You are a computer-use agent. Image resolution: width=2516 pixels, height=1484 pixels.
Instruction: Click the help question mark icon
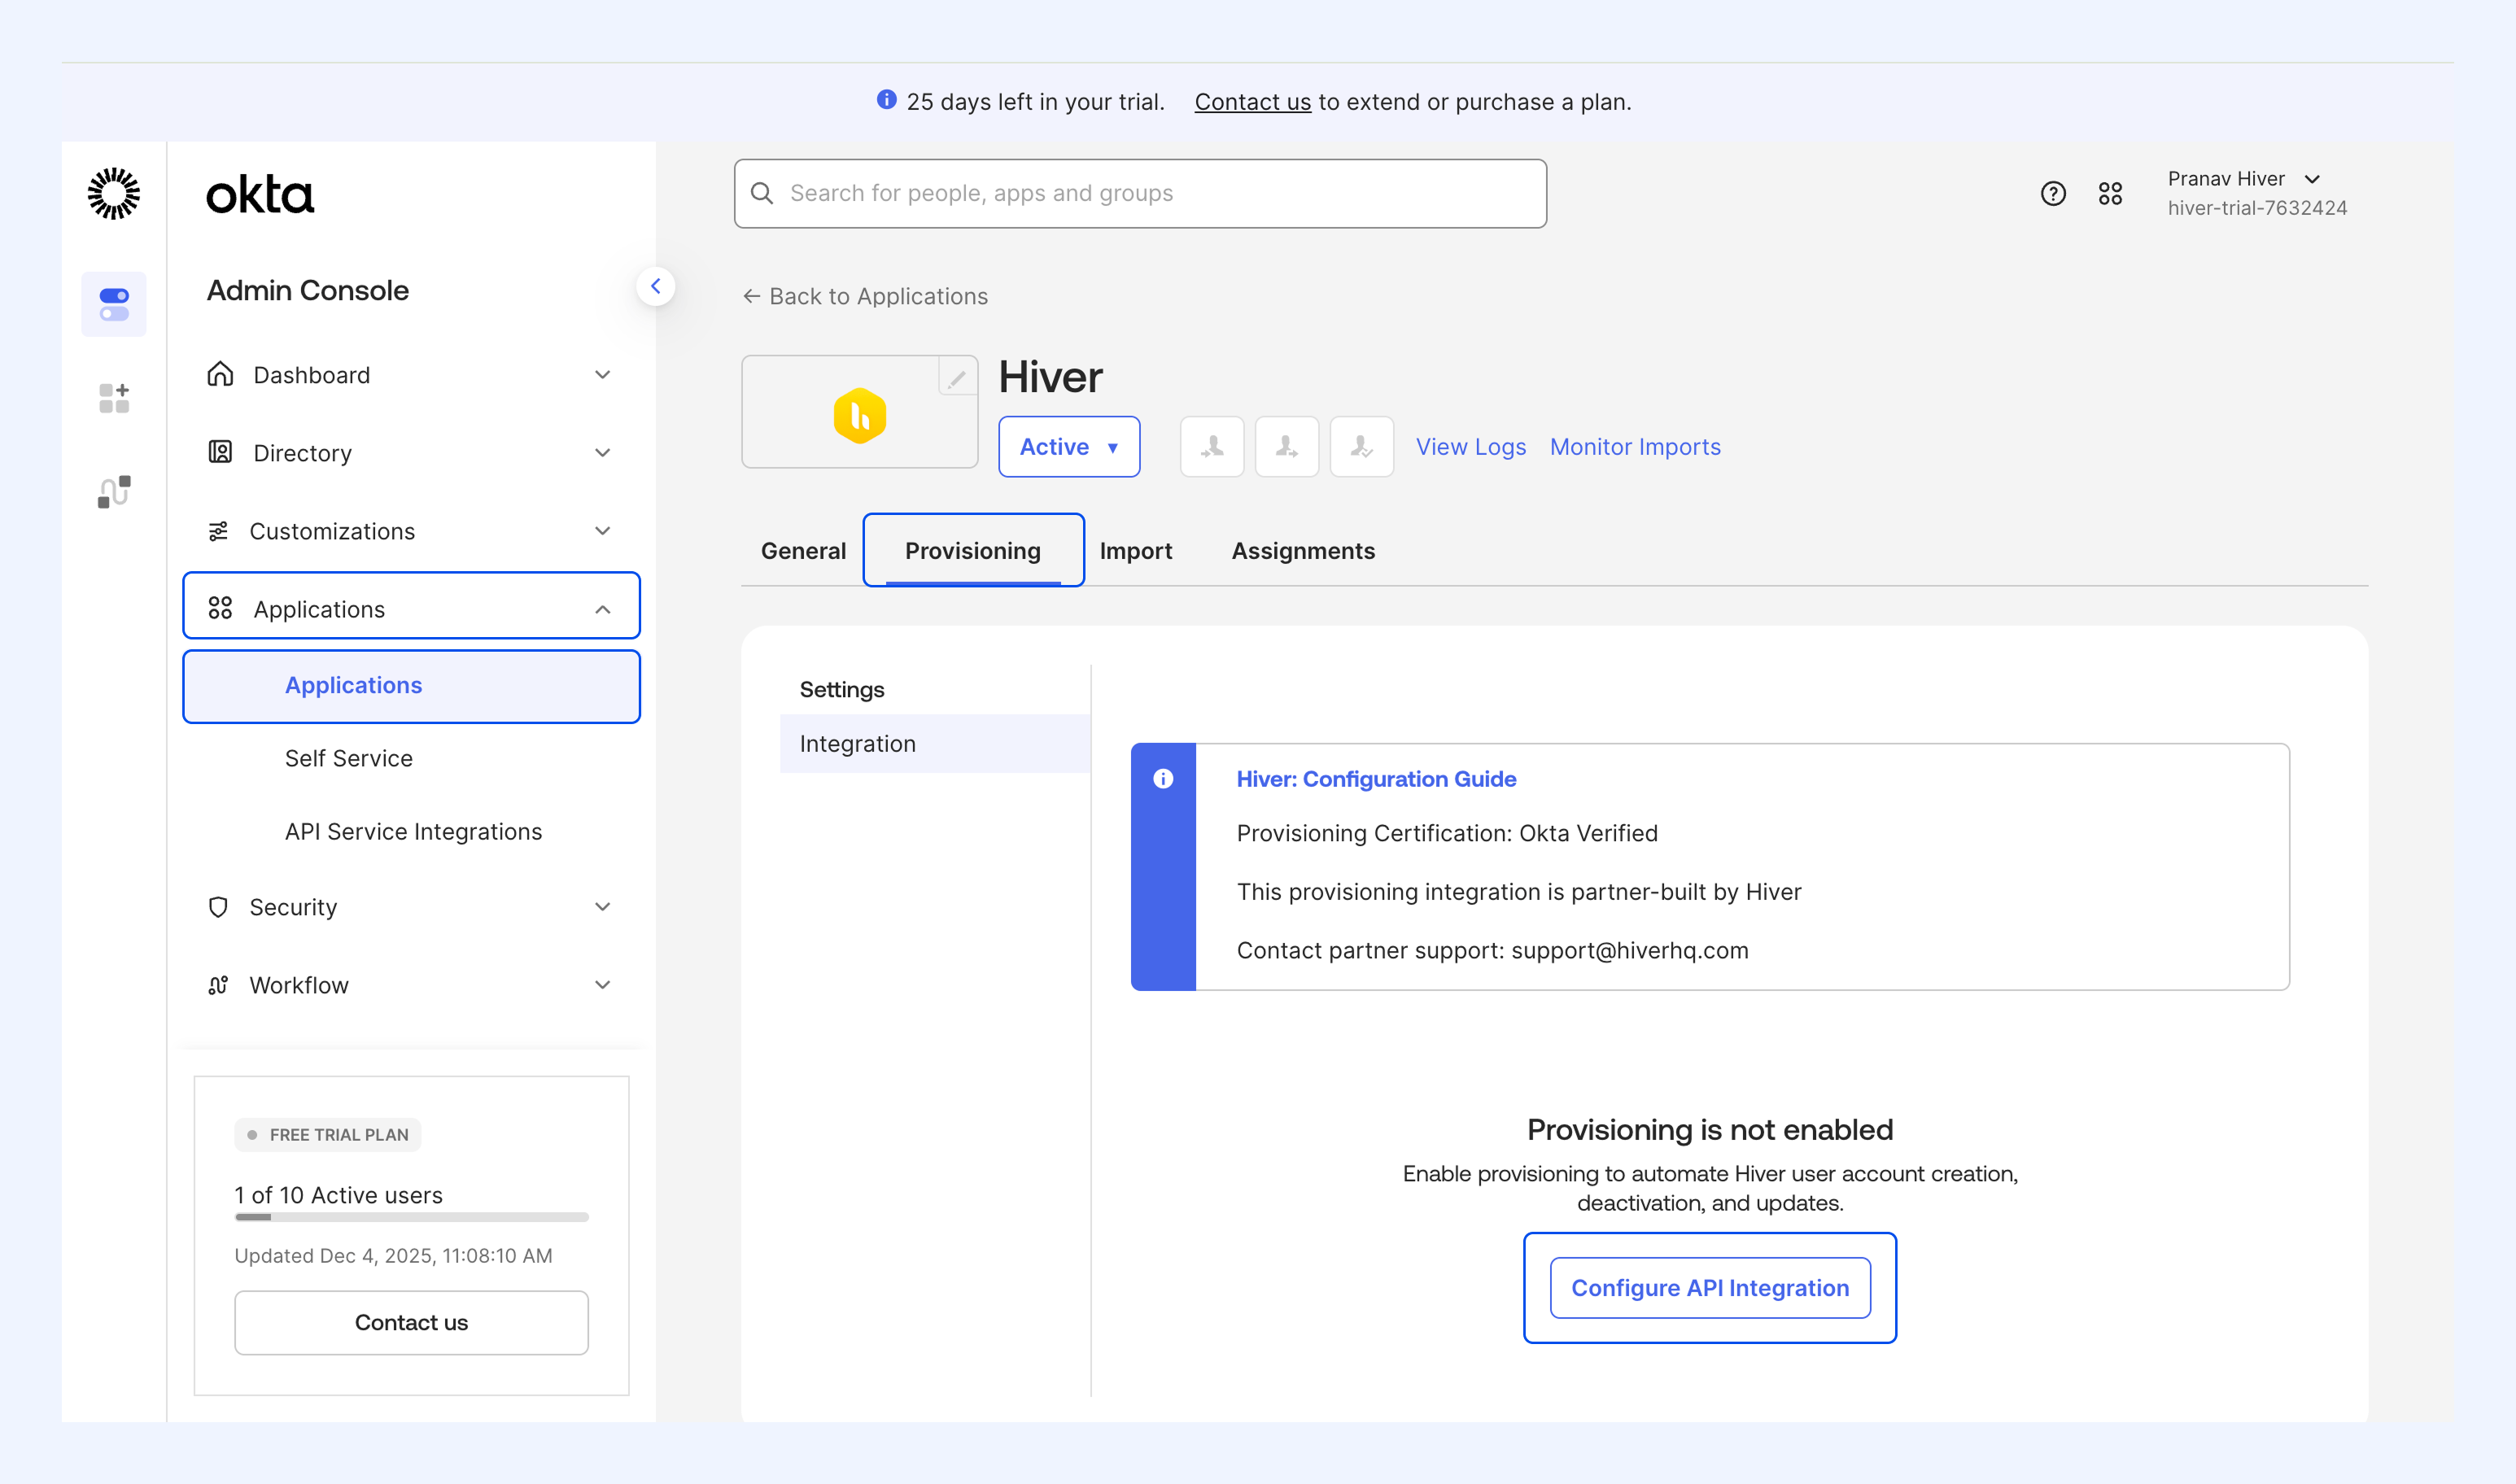pyautogui.click(x=2053, y=193)
